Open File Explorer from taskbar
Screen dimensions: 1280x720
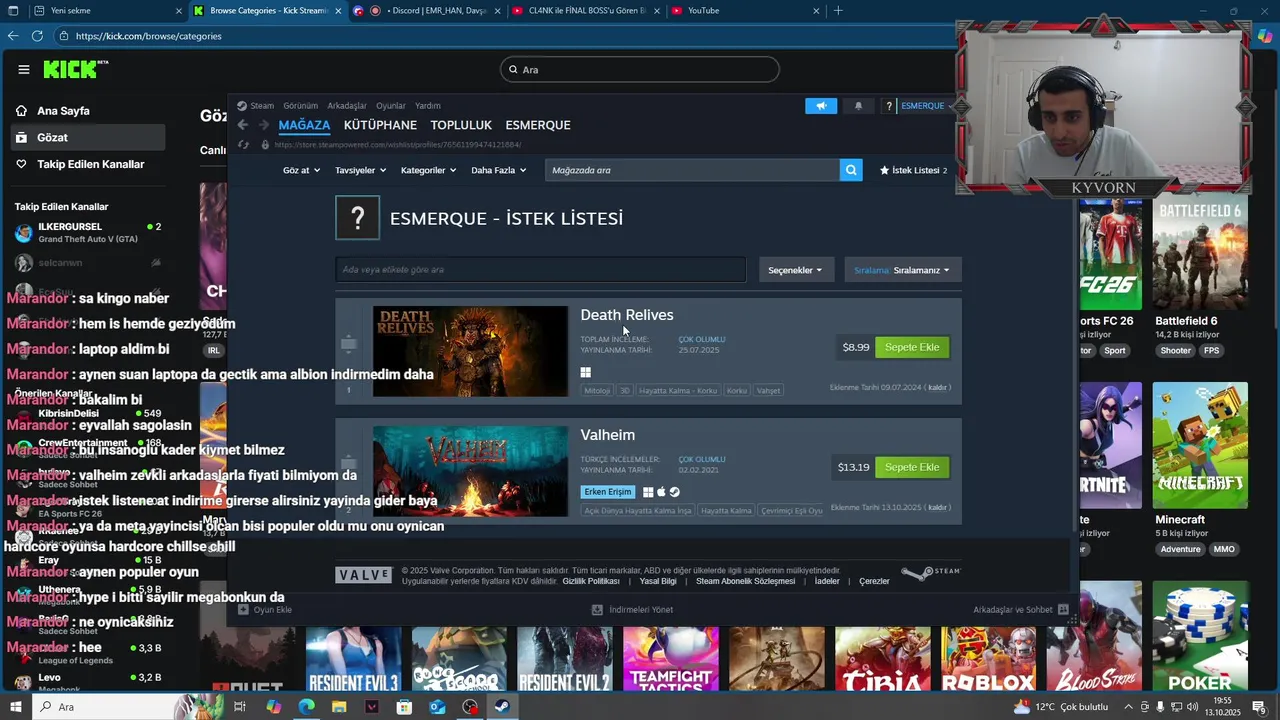(x=339, y=707)
